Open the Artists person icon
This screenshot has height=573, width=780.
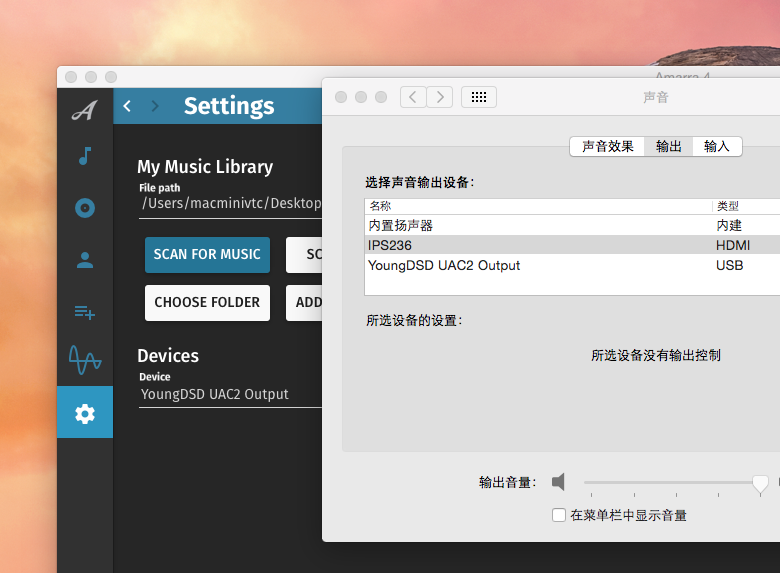(85, 260)
